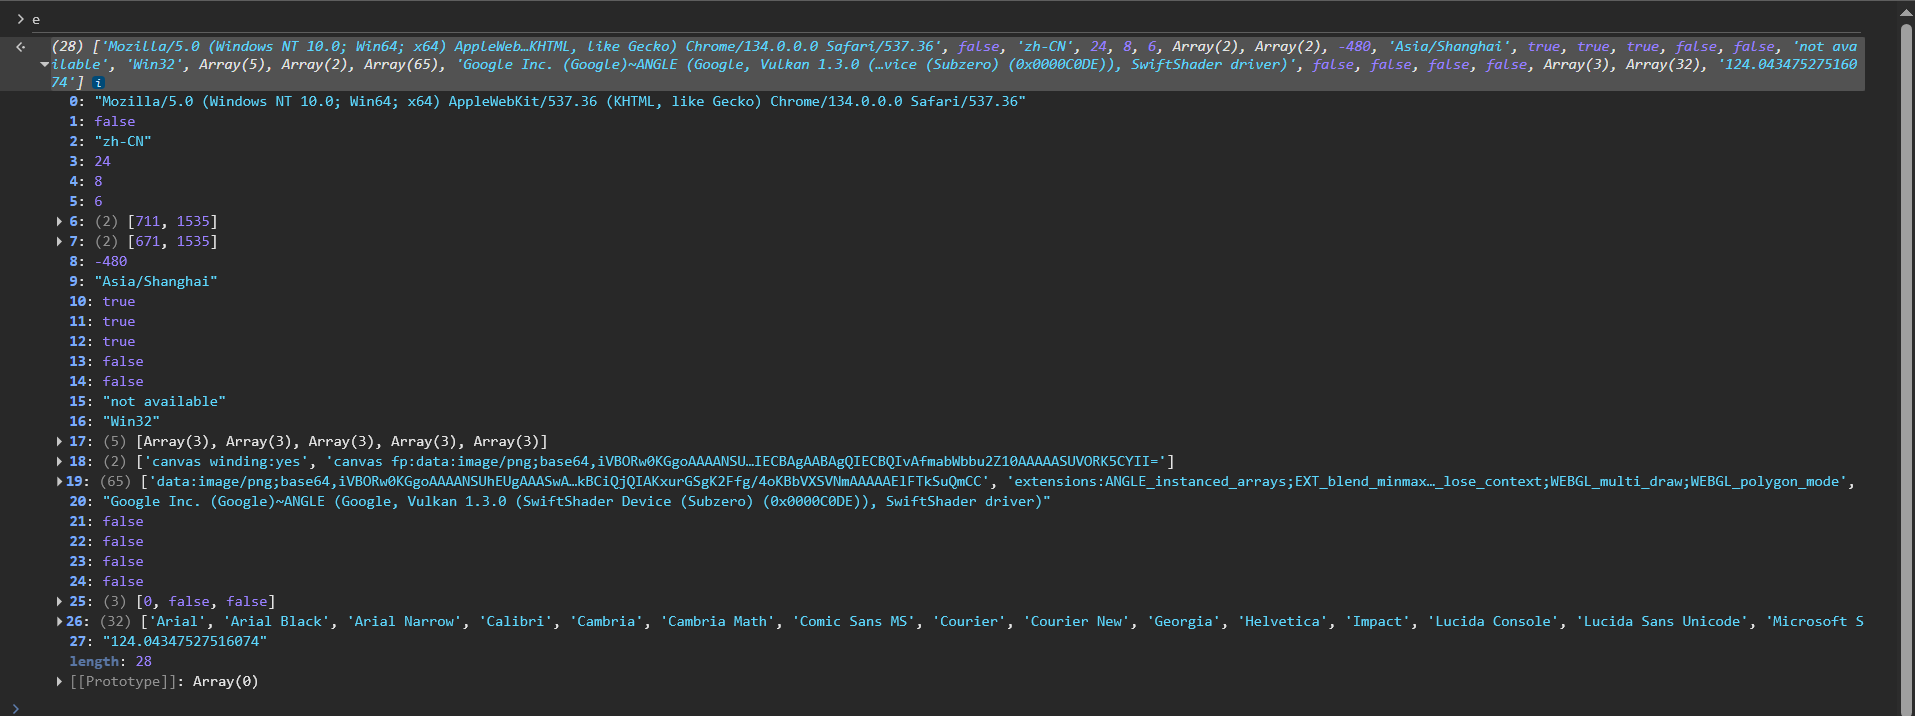Click the user agent string at index 0
The image size is (1915, 716).
pos(560,101)
